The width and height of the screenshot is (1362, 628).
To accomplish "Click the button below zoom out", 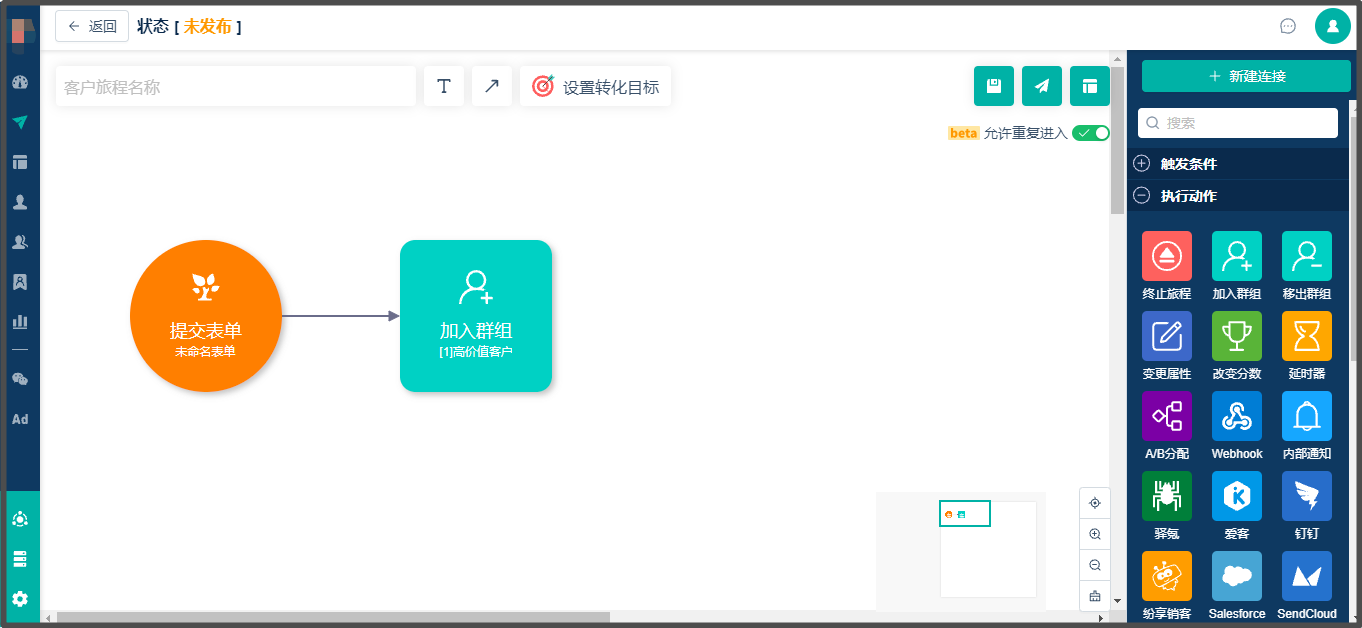I will (x=1095, y=596).
